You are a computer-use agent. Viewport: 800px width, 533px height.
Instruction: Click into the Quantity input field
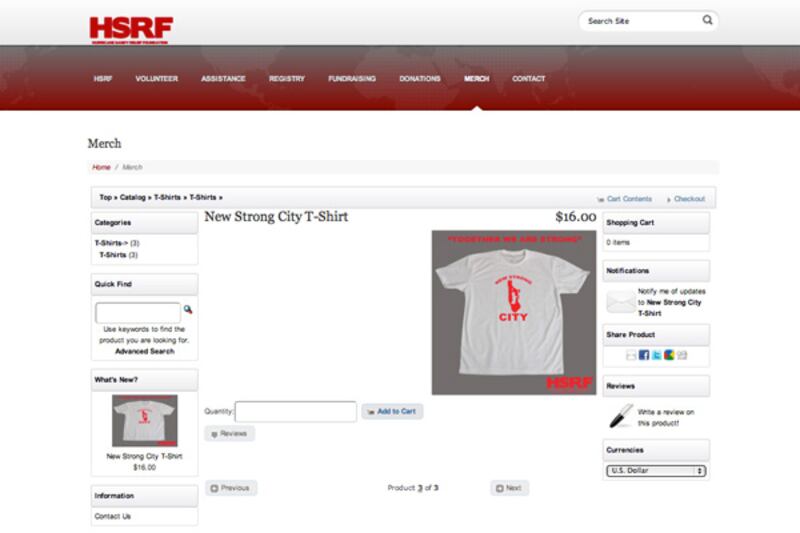tap(295, 411)
